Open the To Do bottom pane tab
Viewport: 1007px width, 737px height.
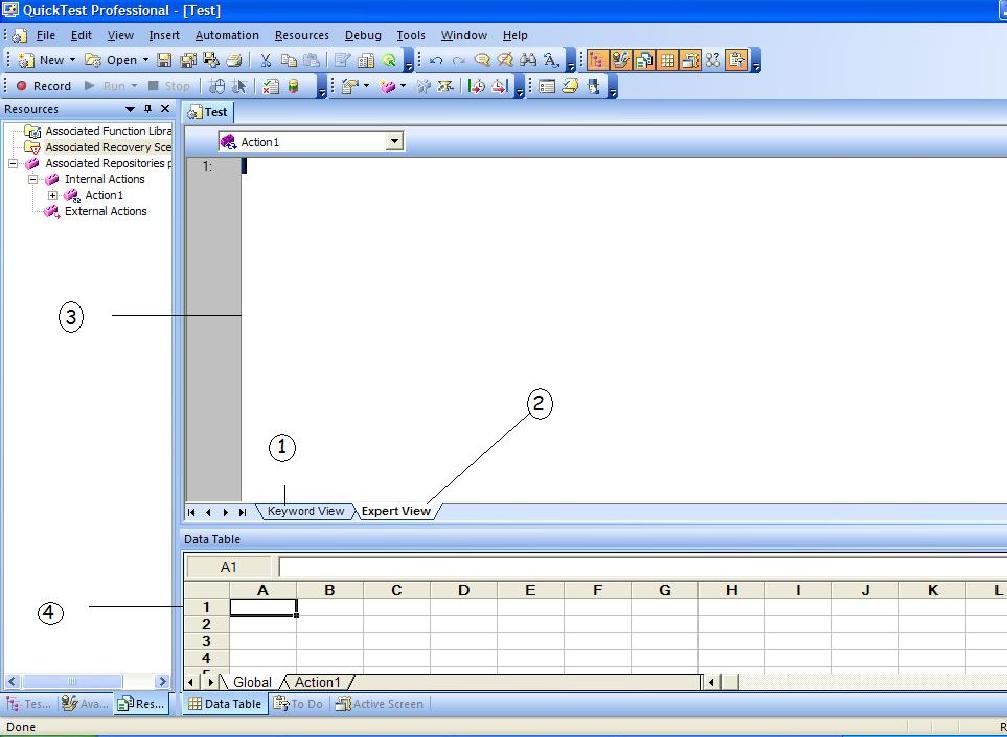click(299, 704)
